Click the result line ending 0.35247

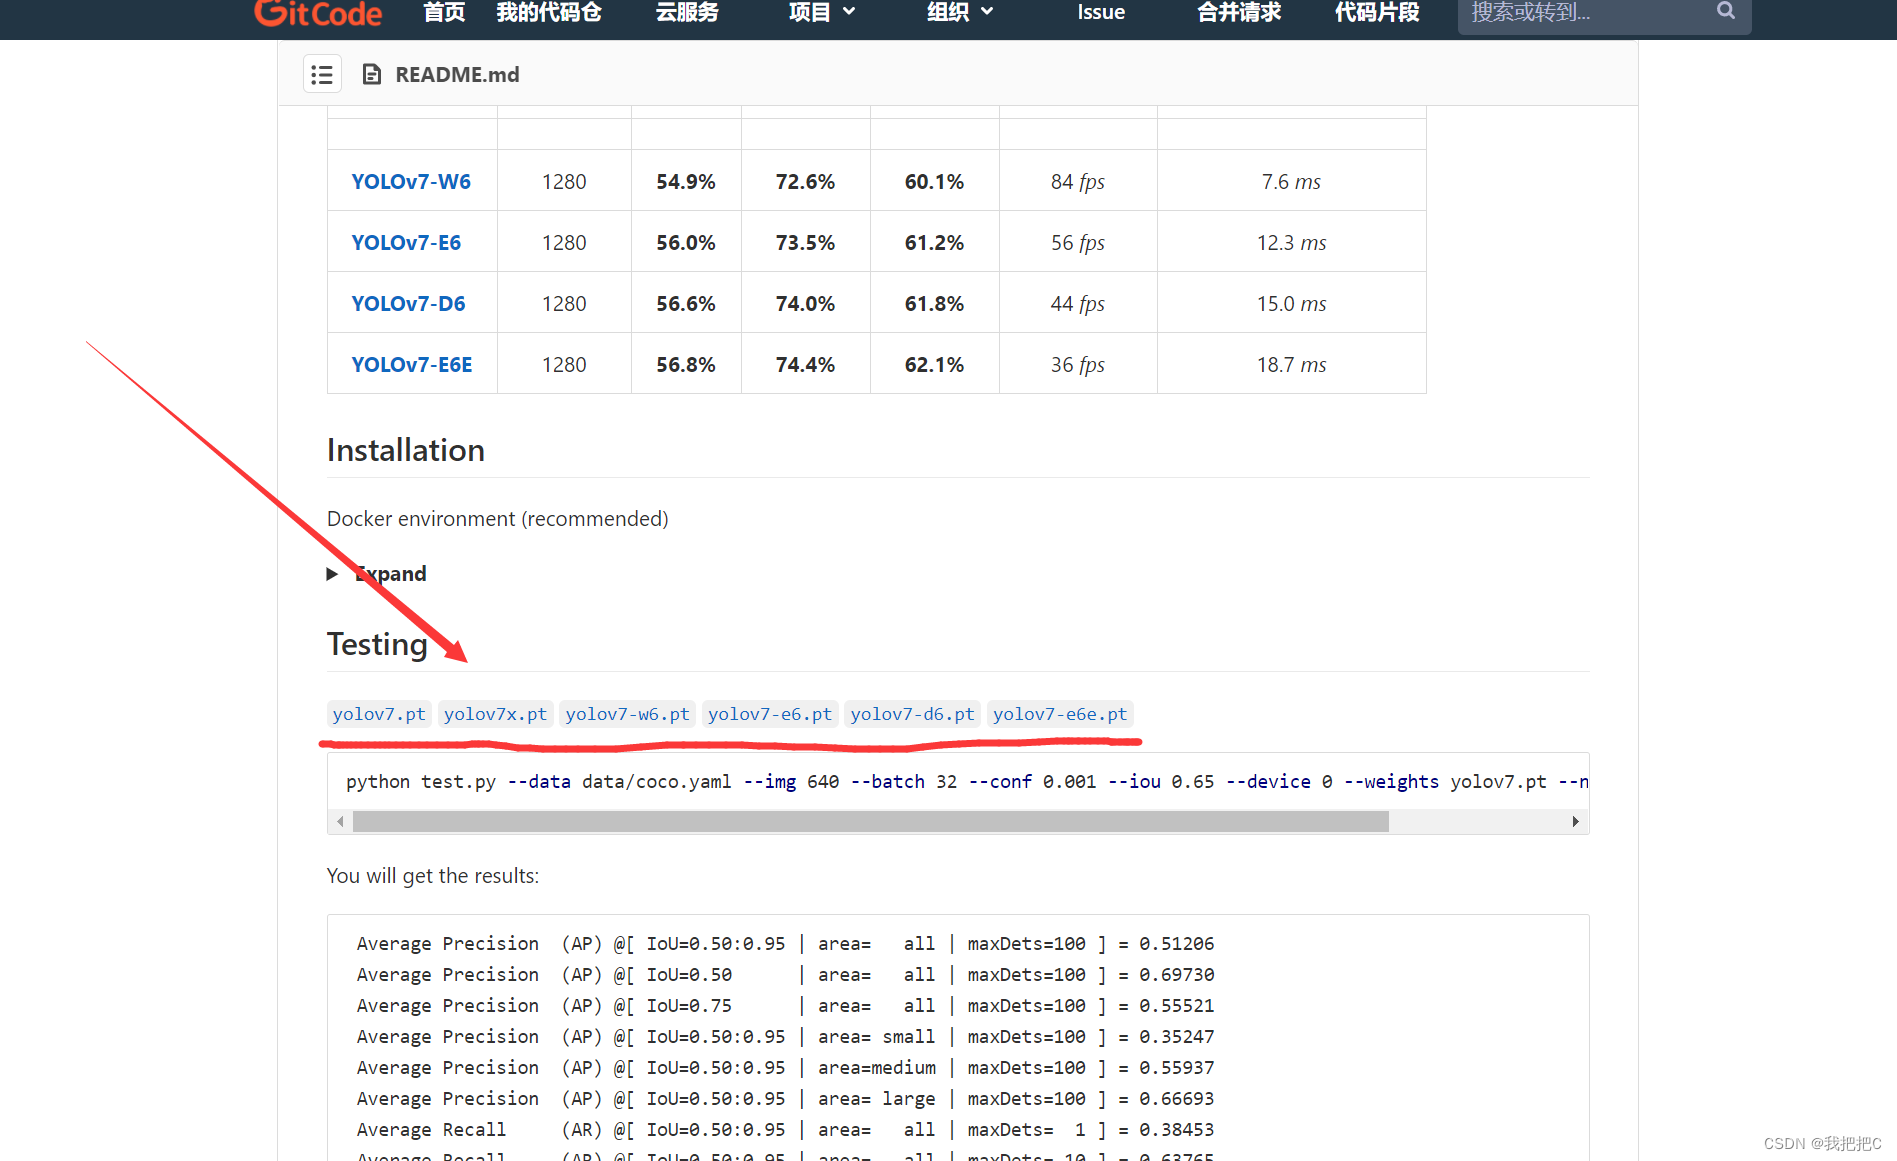(x=785, y=1037)
